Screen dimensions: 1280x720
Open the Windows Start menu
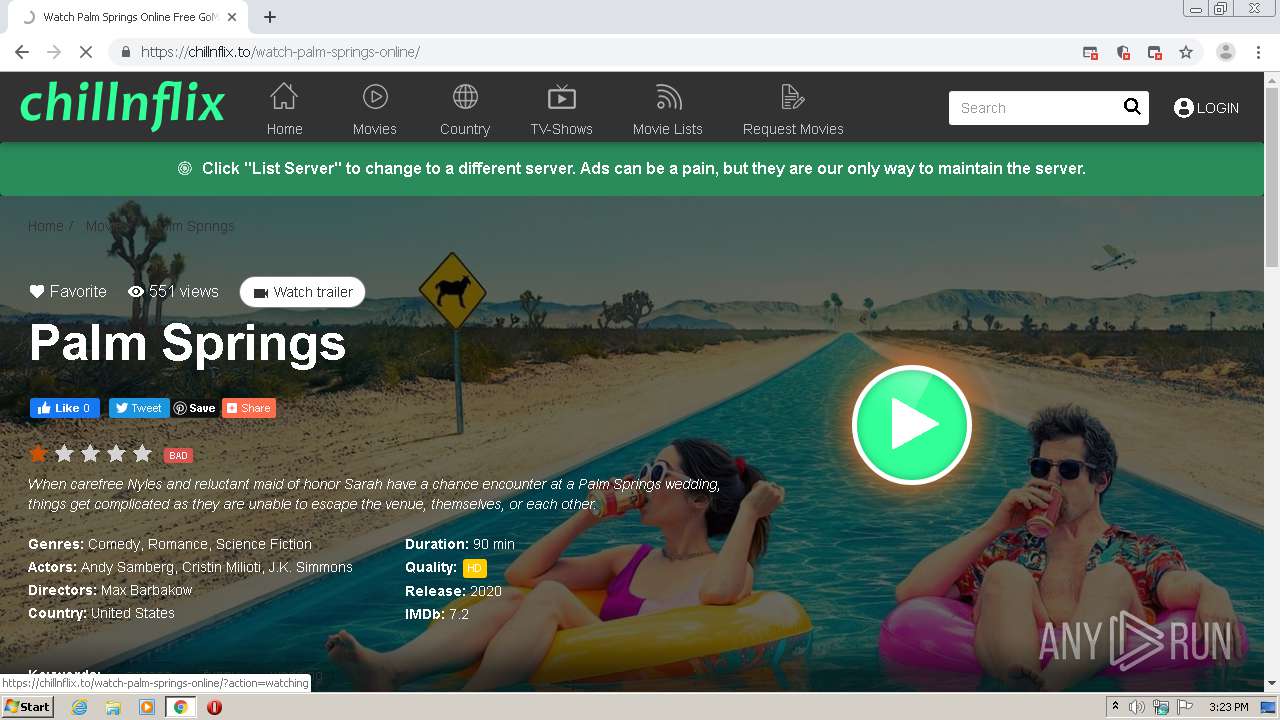click(x=28, y=707)
